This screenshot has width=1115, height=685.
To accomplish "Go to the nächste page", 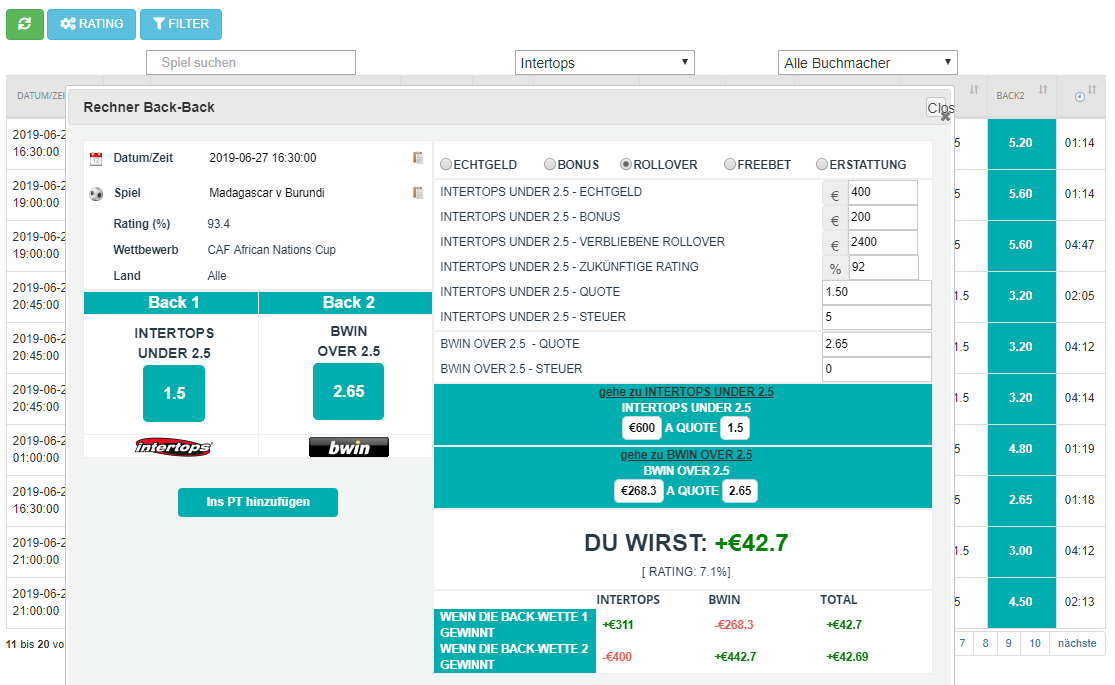I will pos(1077,644).
